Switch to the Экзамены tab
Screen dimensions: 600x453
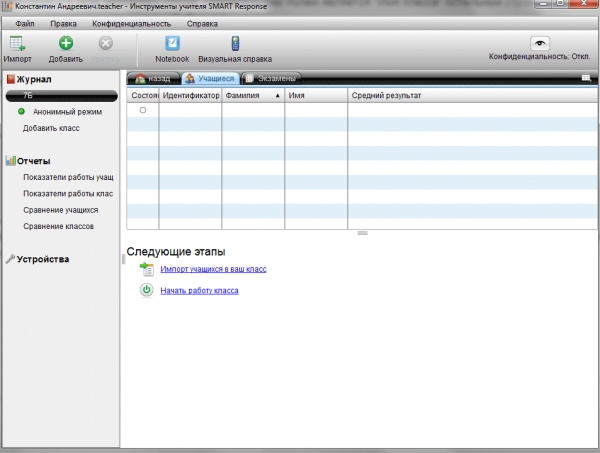tap(271, 78)
